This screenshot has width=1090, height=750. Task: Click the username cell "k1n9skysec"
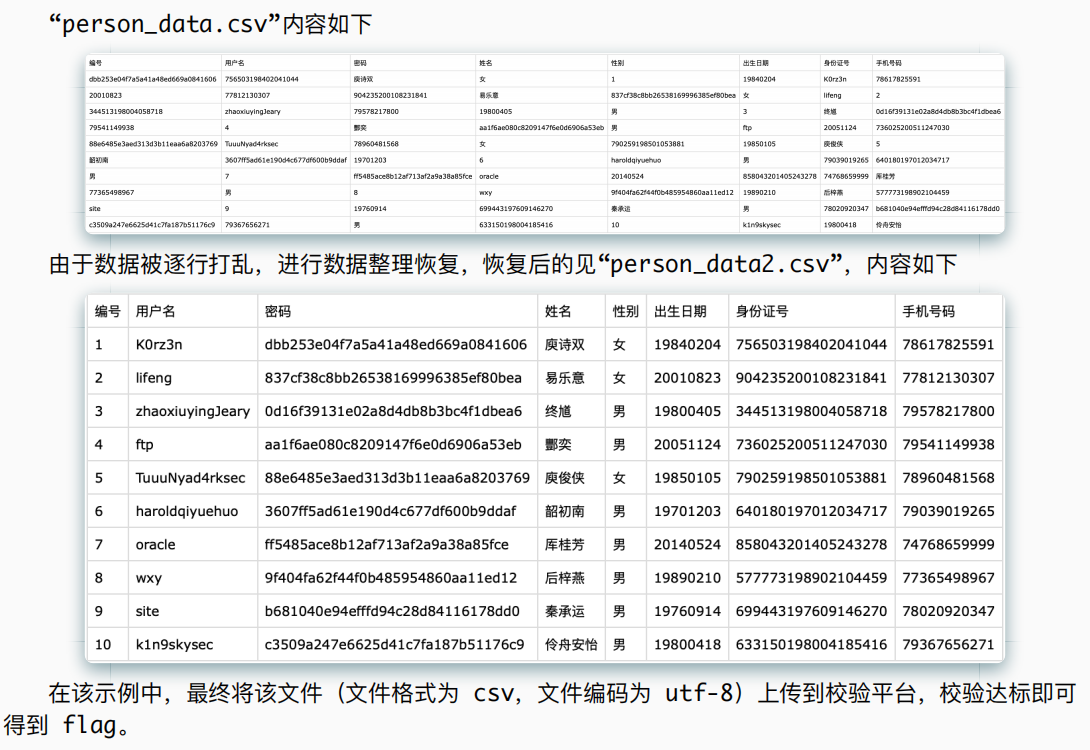point(175,644)
